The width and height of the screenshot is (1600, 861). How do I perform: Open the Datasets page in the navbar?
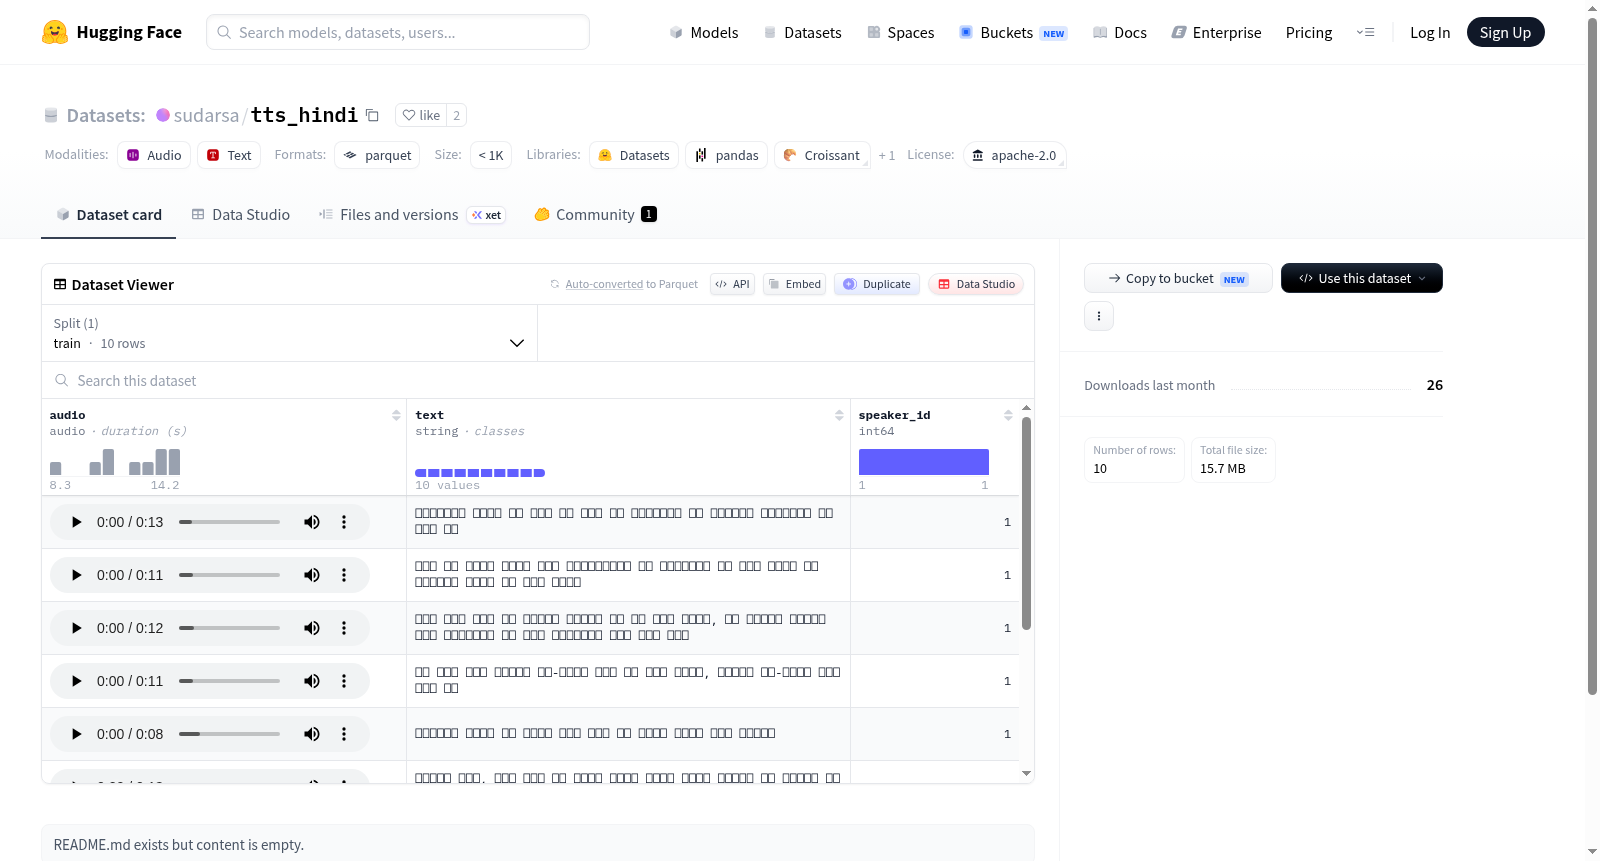(803, 33)
